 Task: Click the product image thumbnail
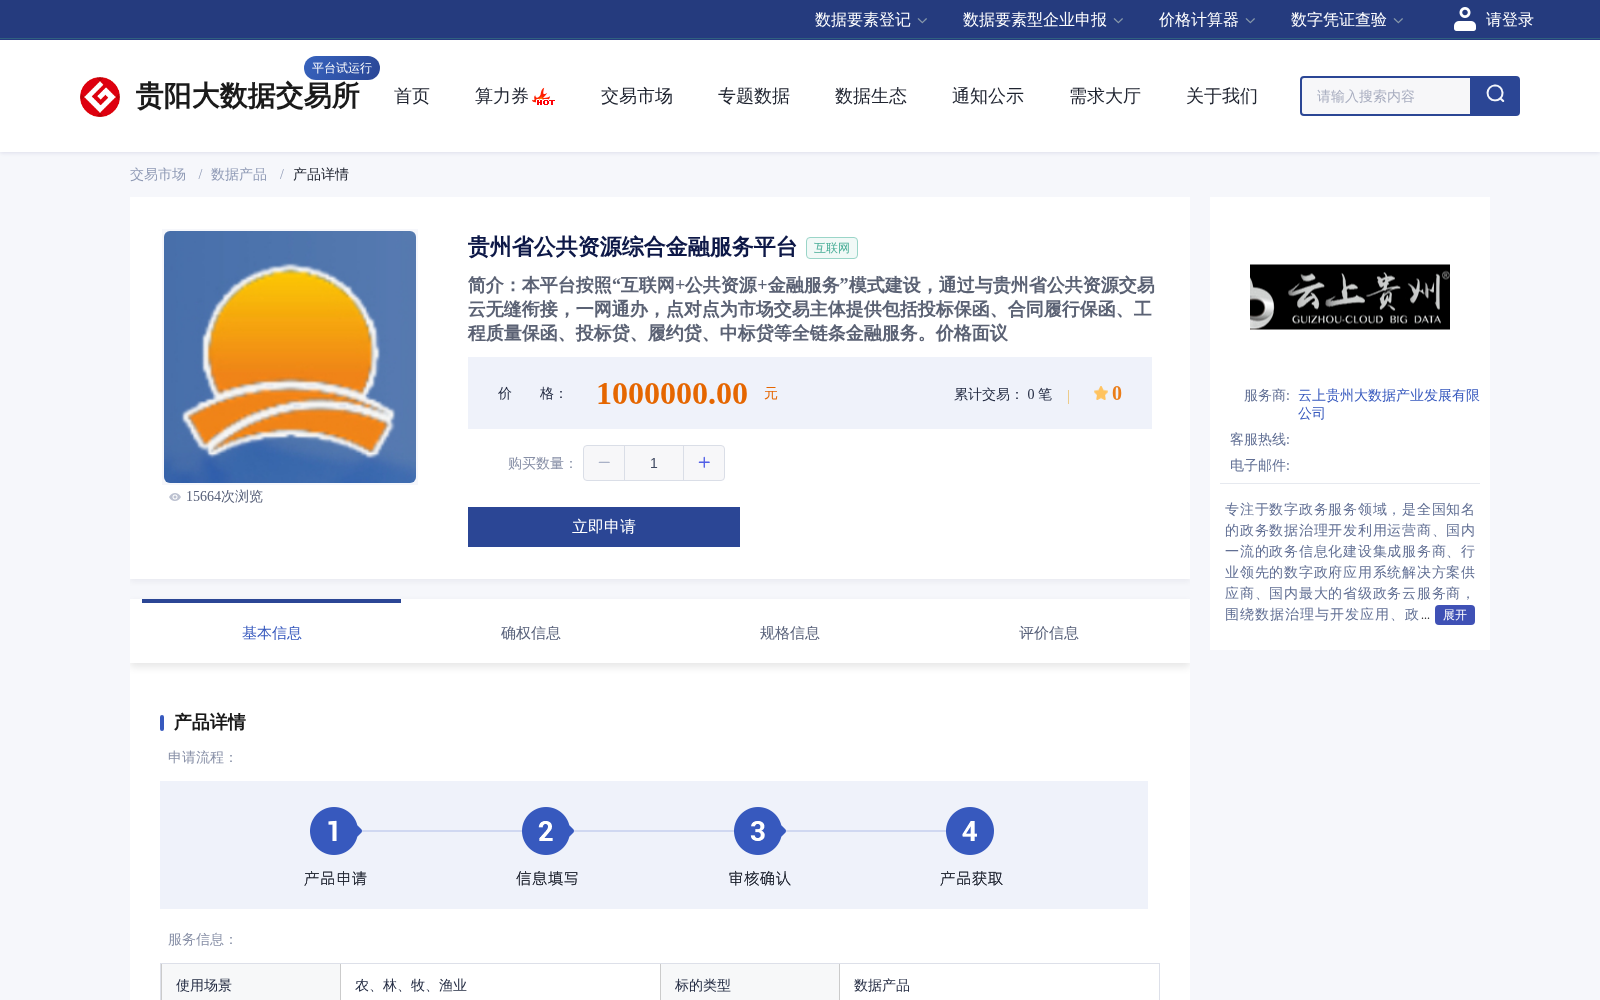click(290, 357)
